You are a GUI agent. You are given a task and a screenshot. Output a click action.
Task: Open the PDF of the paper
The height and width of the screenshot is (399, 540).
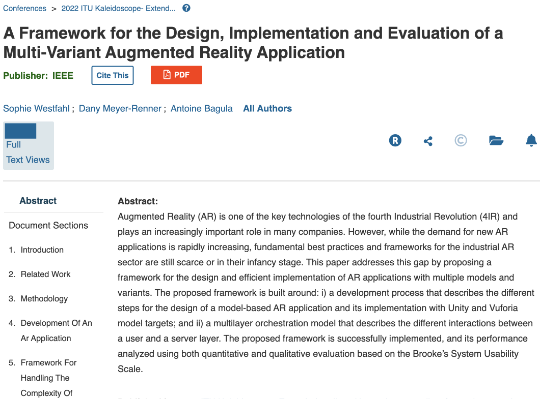tap(176, 75)
